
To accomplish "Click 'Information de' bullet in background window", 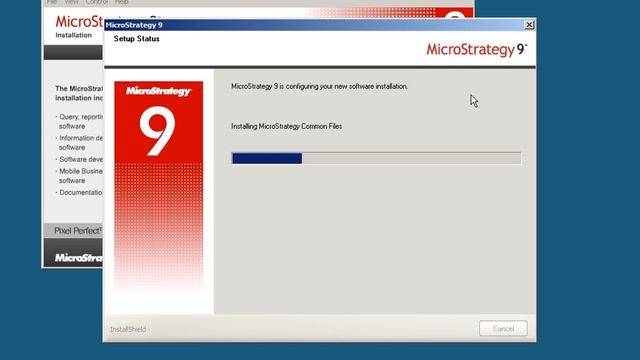I will (x=79, y=142).
